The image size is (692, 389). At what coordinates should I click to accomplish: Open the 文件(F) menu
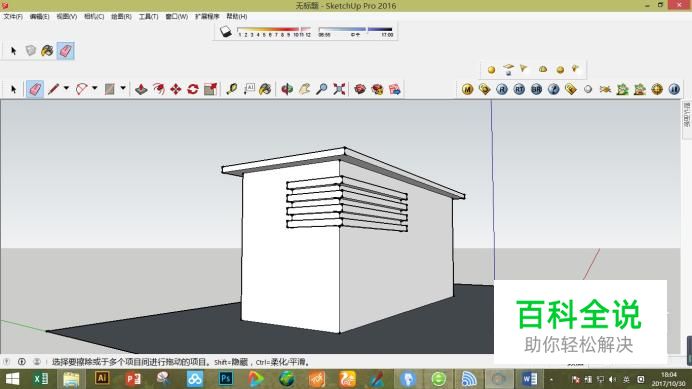coord(13,16)
